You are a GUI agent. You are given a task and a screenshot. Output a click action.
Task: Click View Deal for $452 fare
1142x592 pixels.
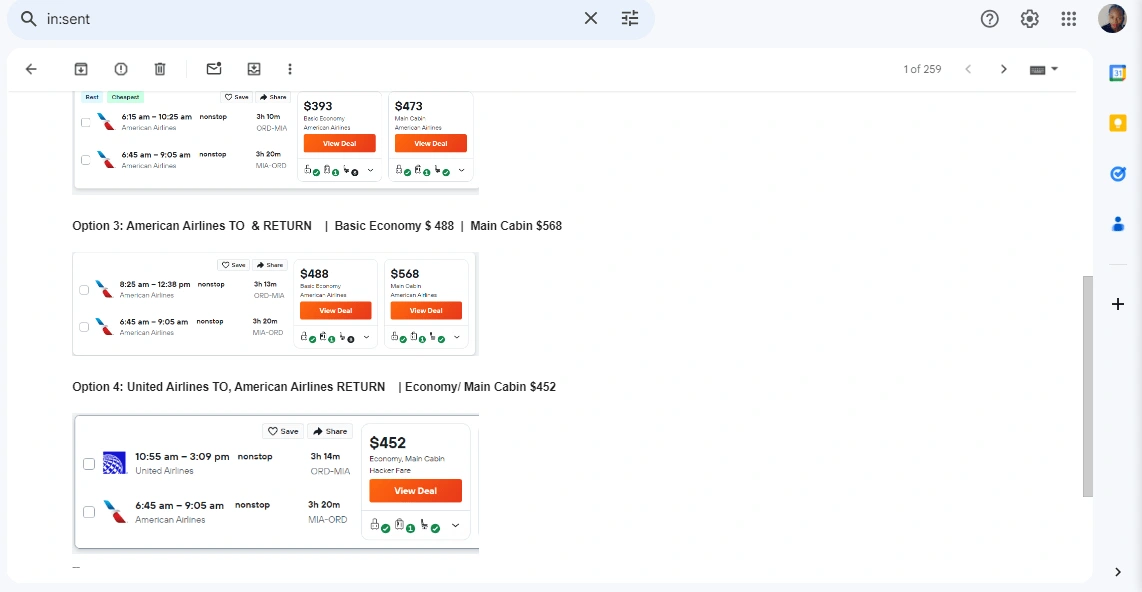[x=415, y=491]
